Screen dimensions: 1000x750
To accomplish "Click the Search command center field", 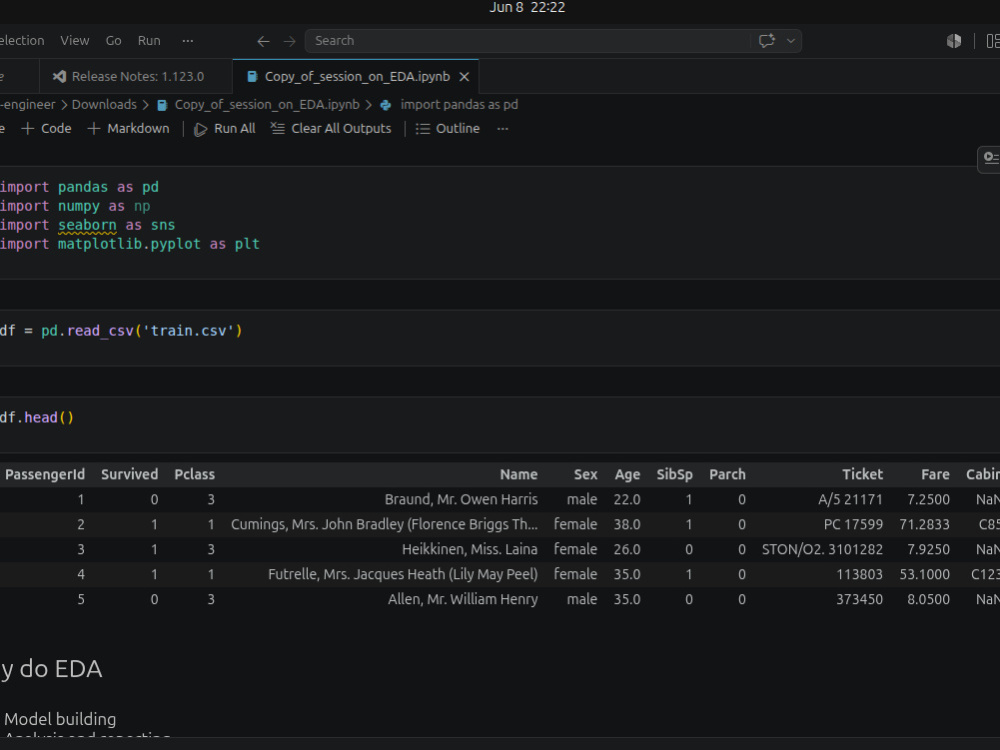I will [528, 41].
